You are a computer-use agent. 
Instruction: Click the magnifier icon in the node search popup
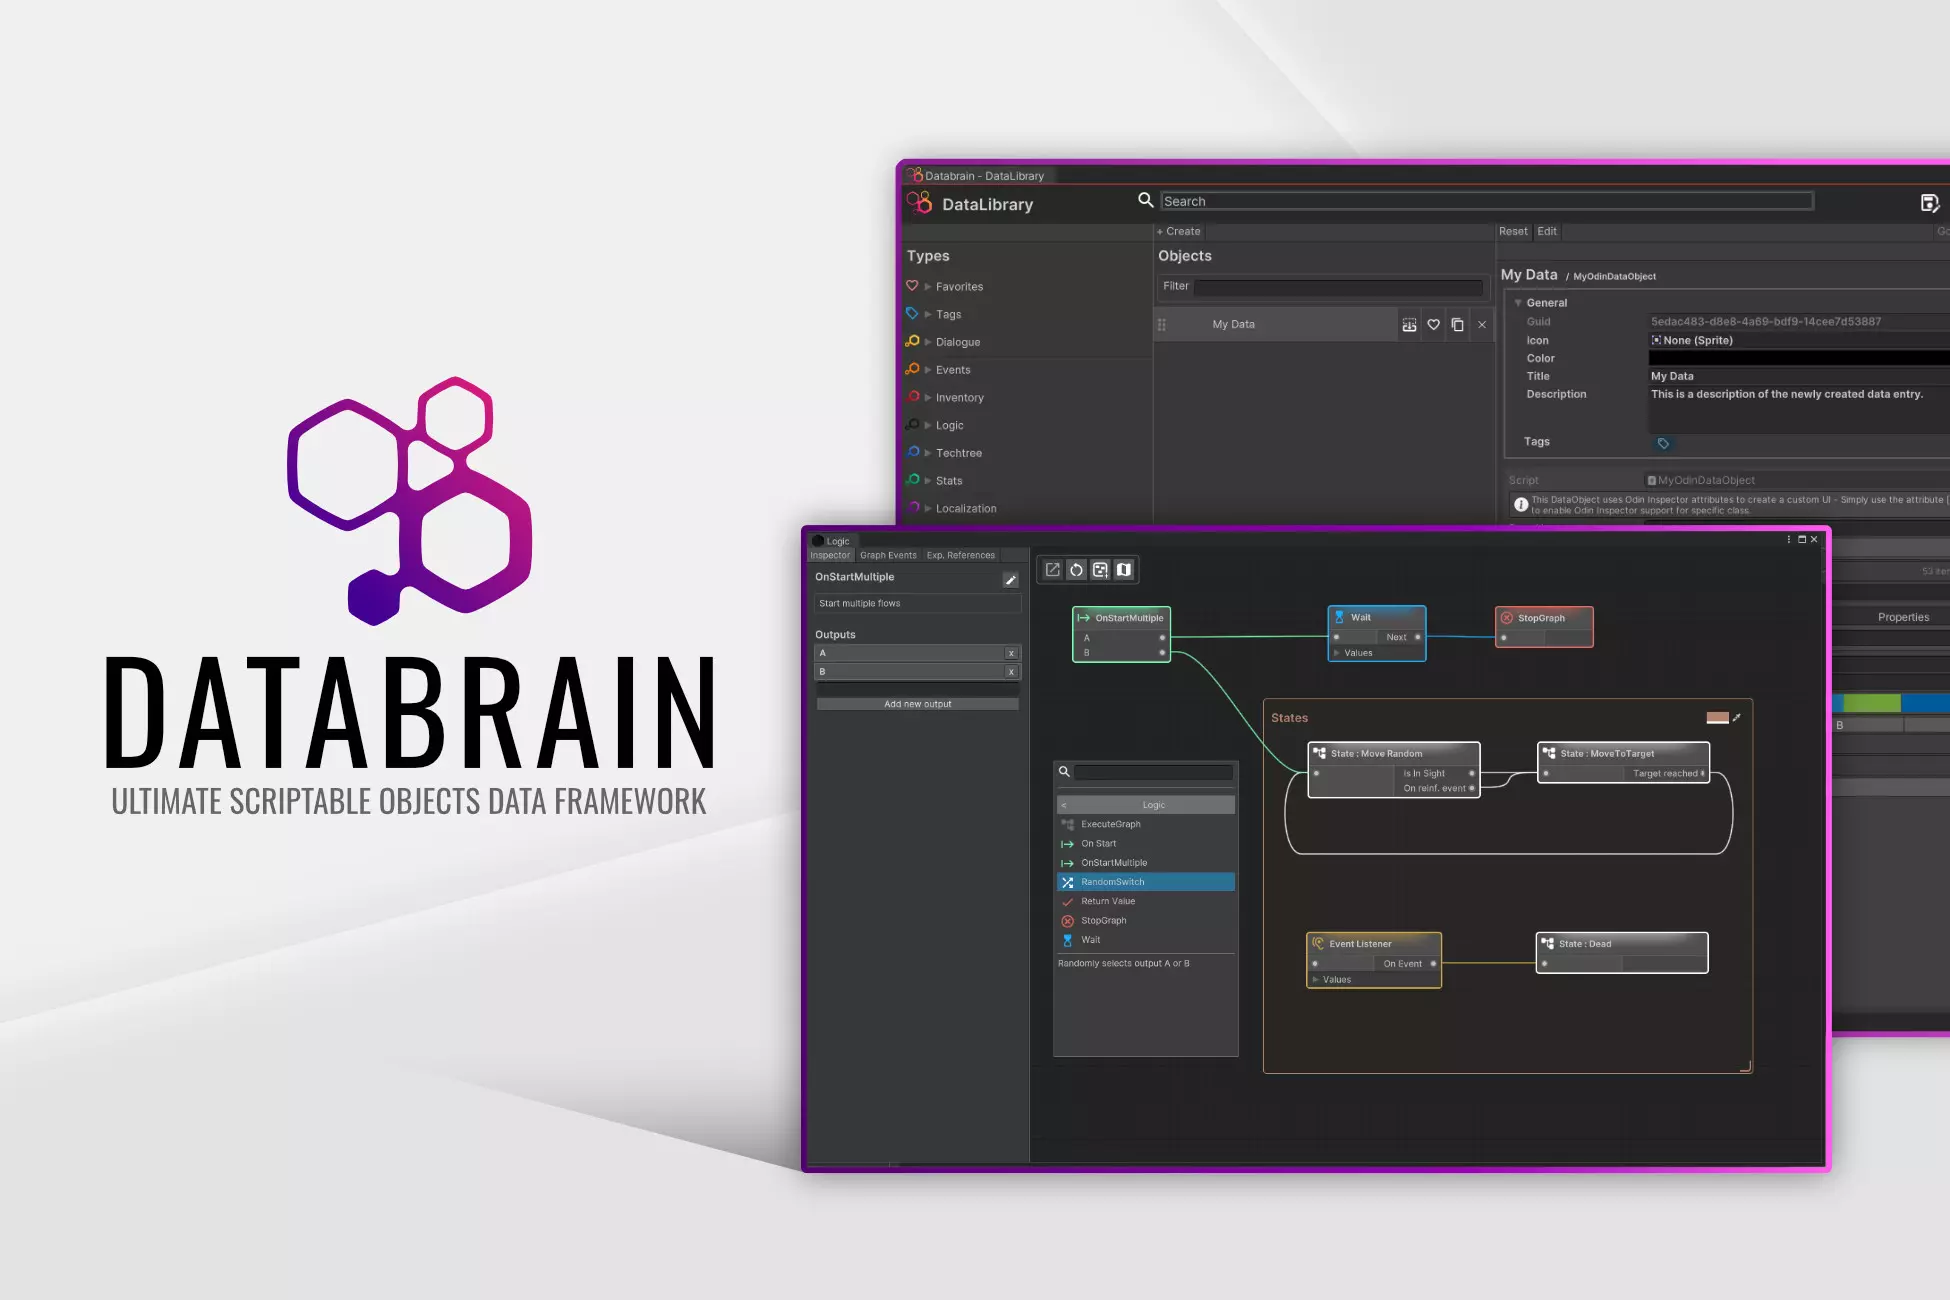click(x=1064, y=771)
